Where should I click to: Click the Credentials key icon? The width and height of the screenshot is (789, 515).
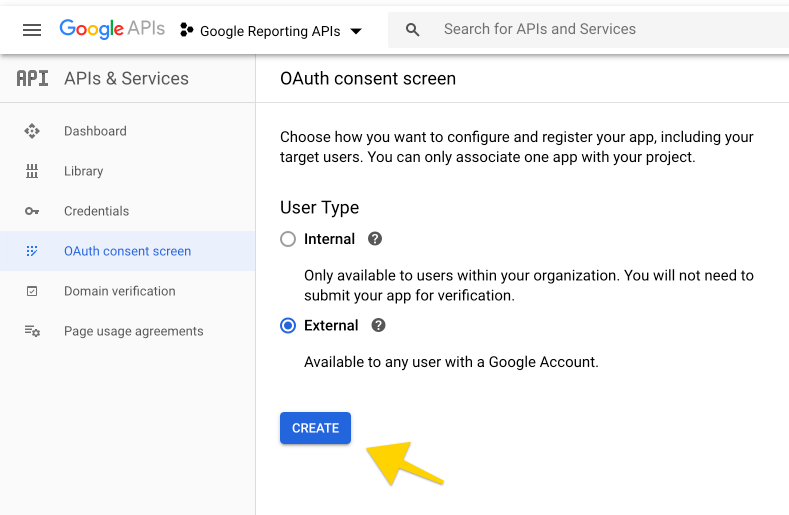pyautogui.click(x=32, y=211)
